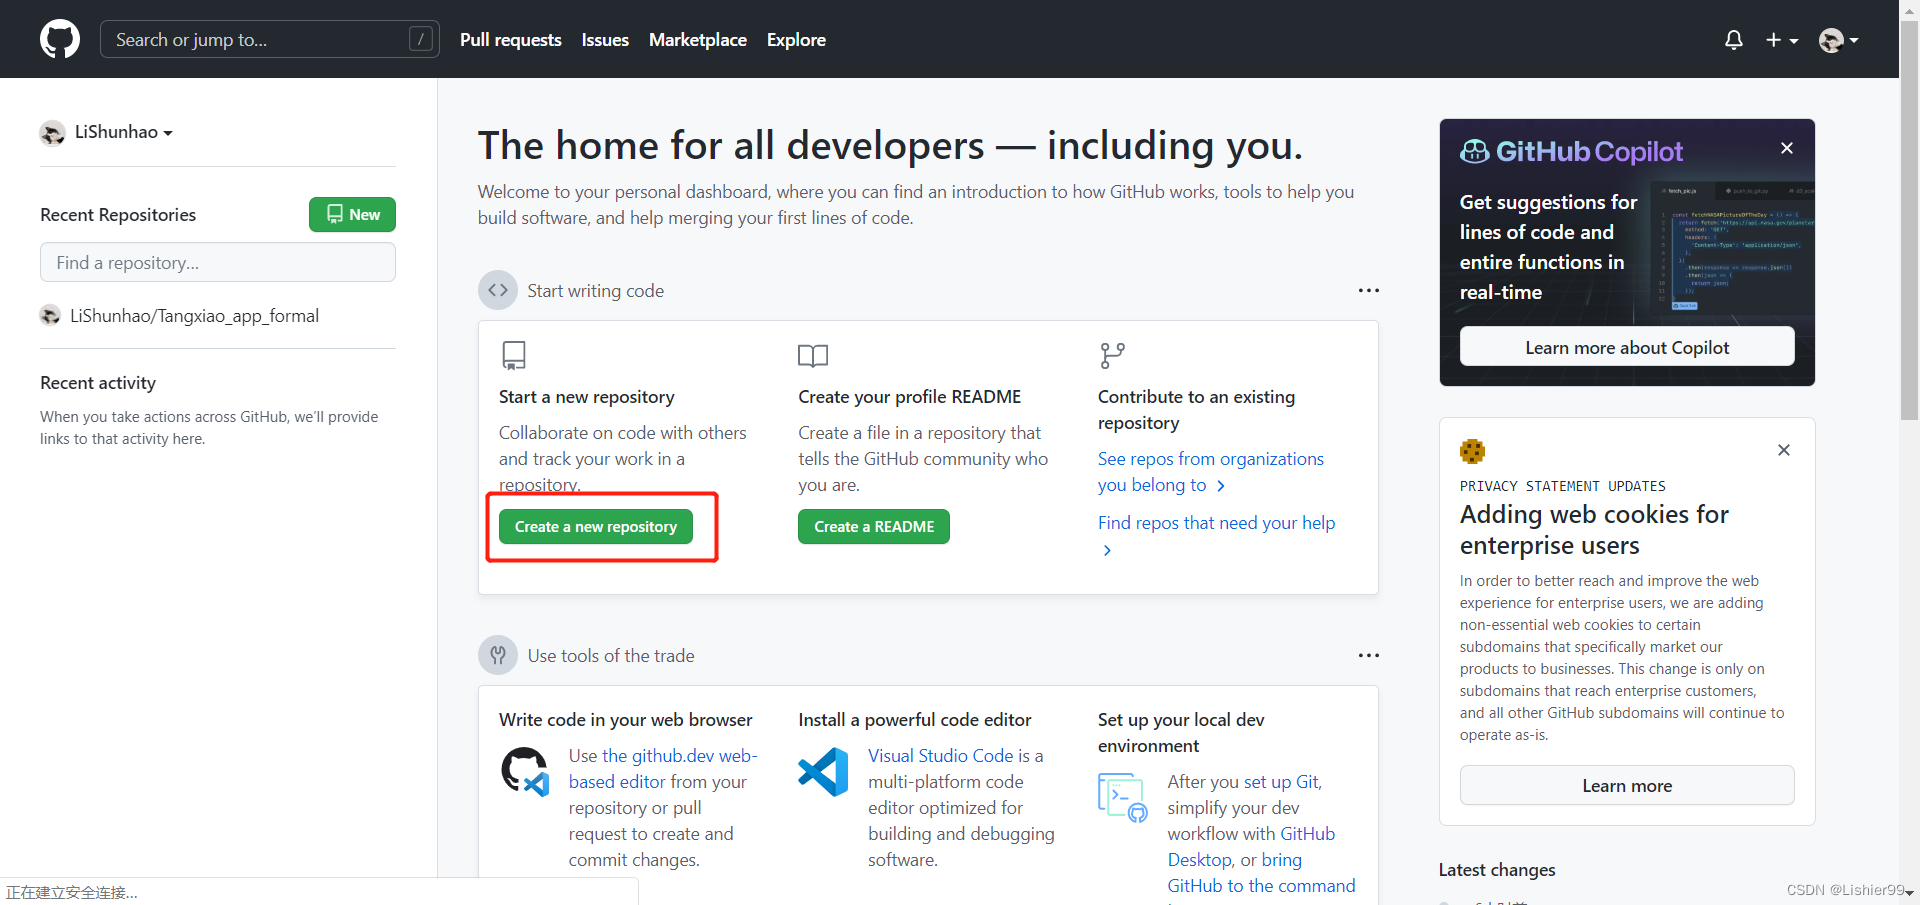
Task: Open See repos from organizations you belong to
Action: click(x=1210, y=472)
